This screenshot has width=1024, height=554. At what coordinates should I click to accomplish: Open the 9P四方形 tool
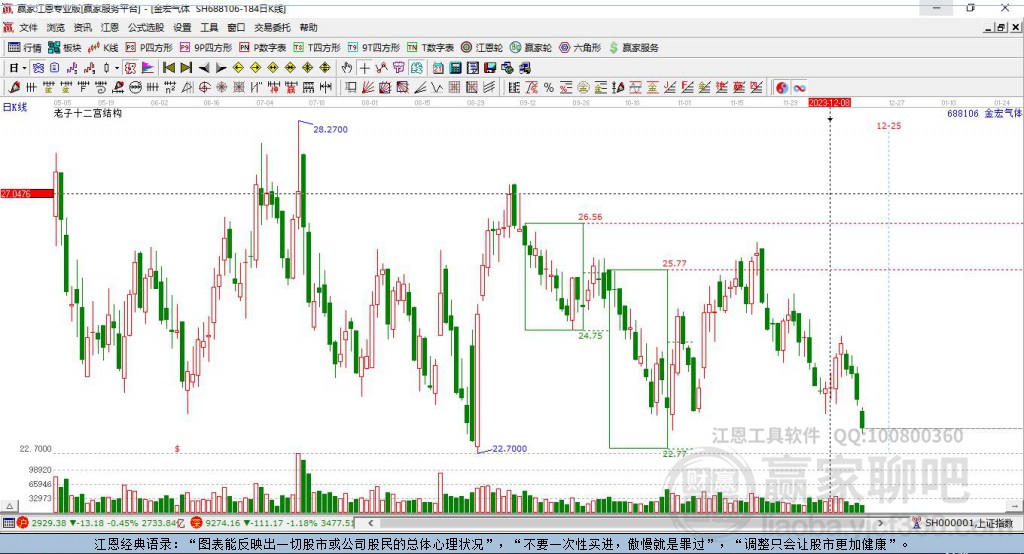[206, 48]
